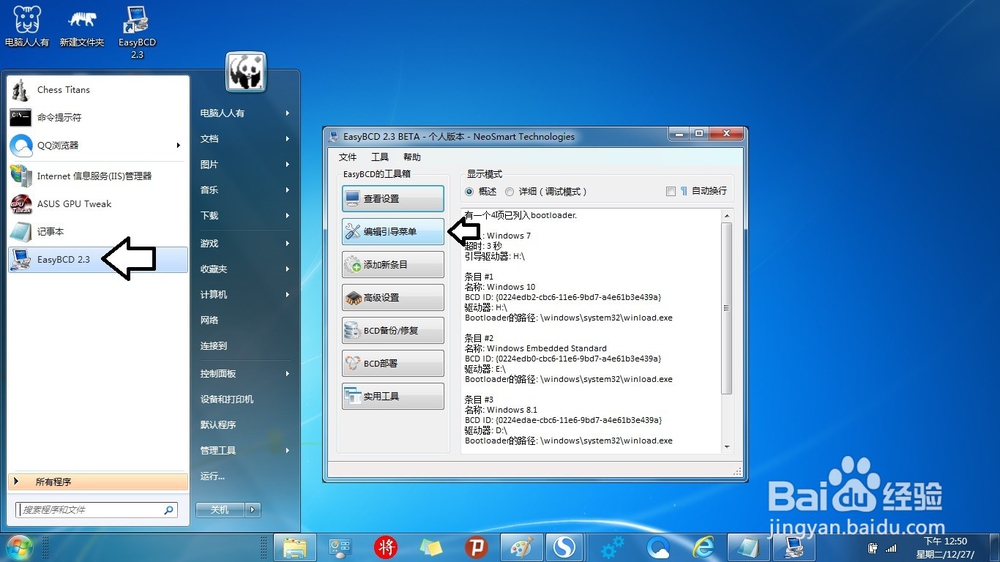Open the 电脑人人有 desktop icon

pyautogui.click(x=27, y=26)
